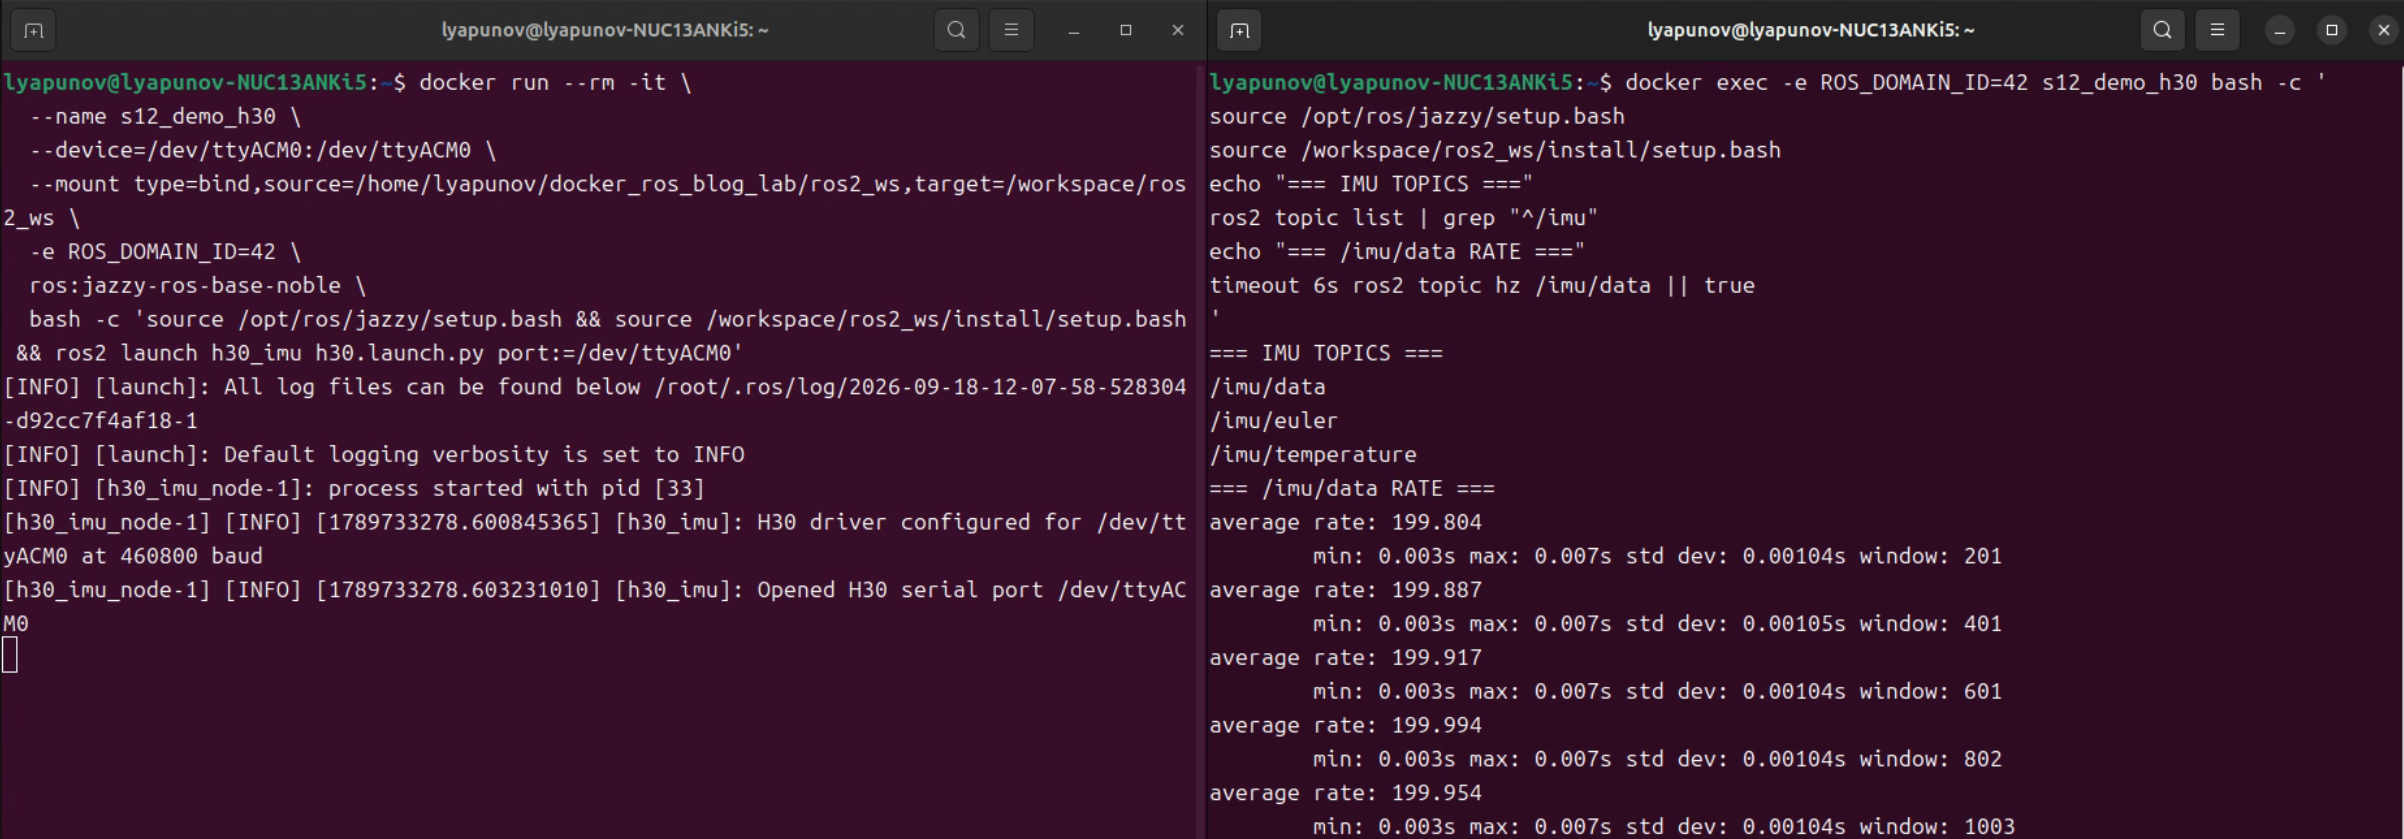The width and height of the screenshot is (2404, 839).
Task: Click the search icon in the left terminal
Action: (956, 30)
